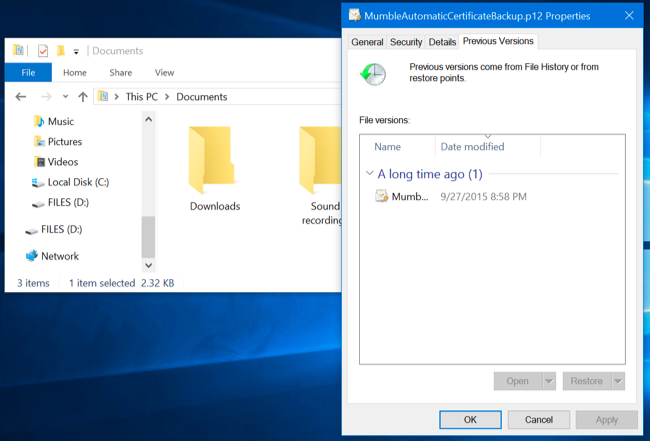Click the Music folder icon in sidebar

pyautogui.click(x=39, y=121)
